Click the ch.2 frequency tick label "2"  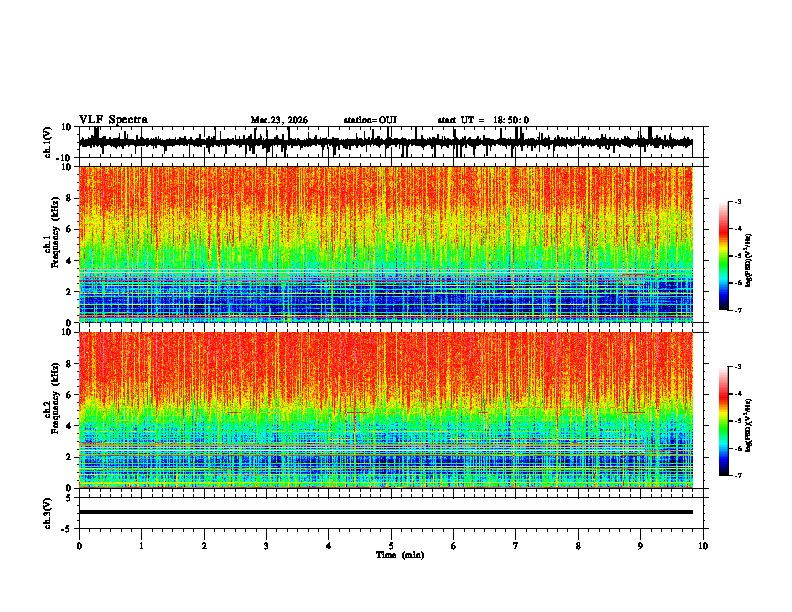70,457
